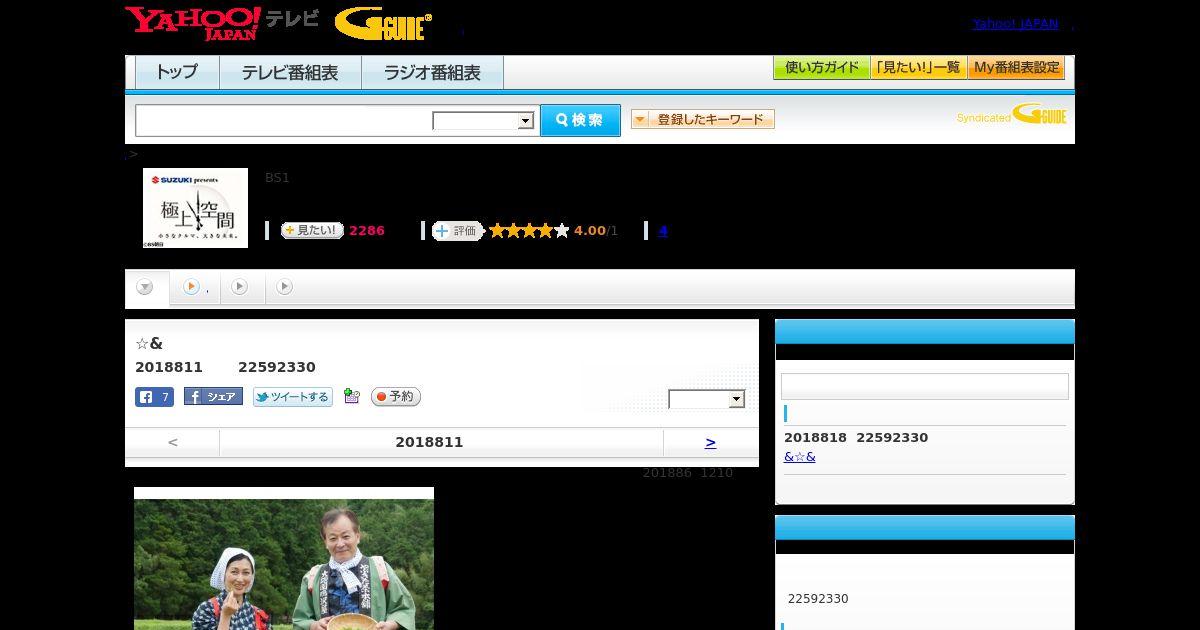Switch to the テレビ番組表 tab

[x=290, y=72]
